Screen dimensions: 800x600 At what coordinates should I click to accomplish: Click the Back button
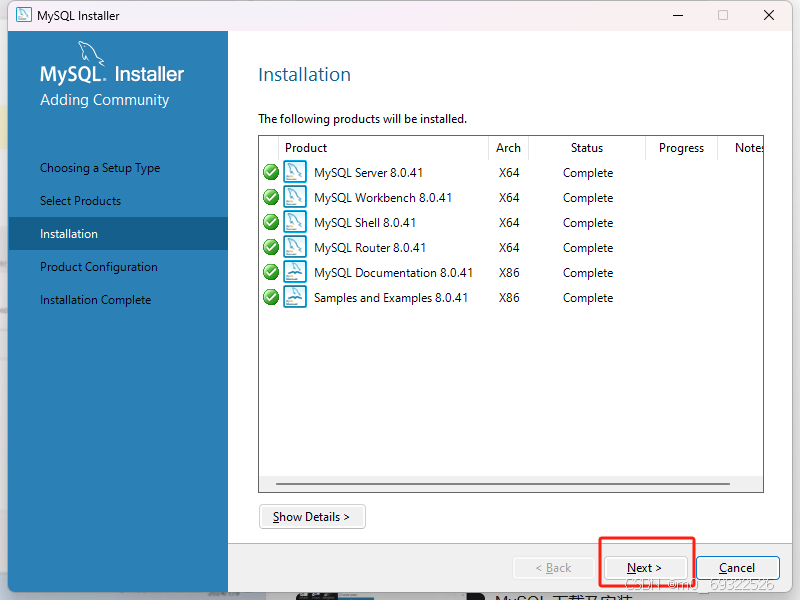tap(554, 568)
